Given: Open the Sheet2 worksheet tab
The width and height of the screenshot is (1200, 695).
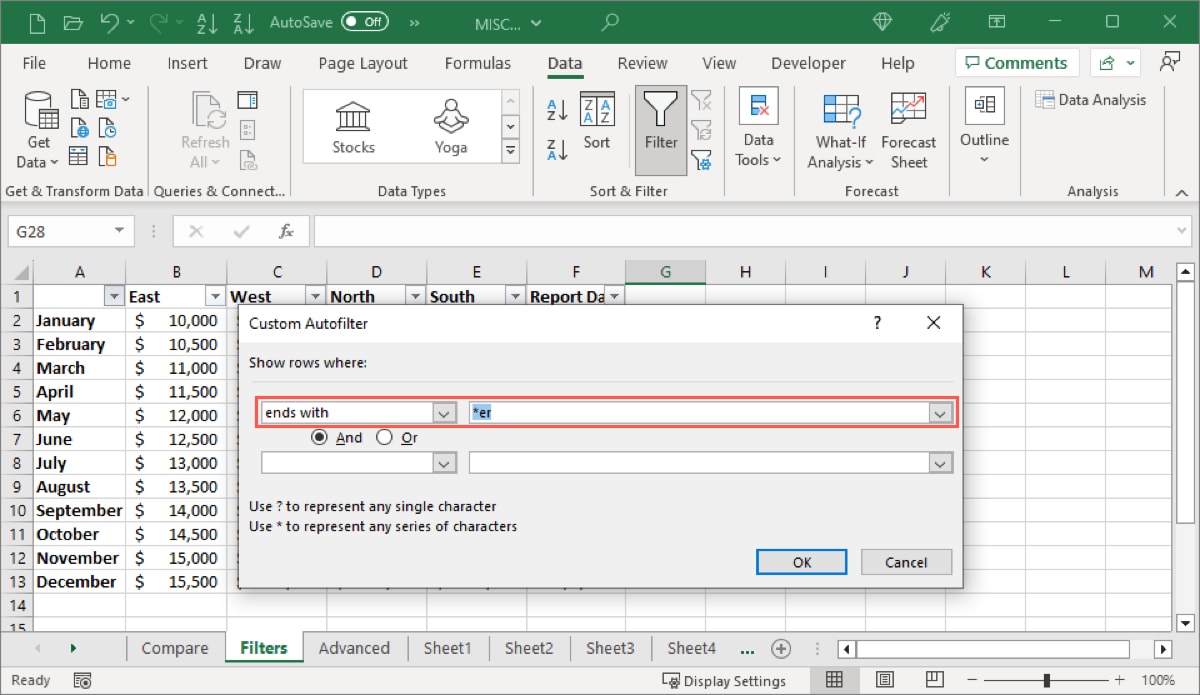Looking at the screenshot, I should coord(529,648).
